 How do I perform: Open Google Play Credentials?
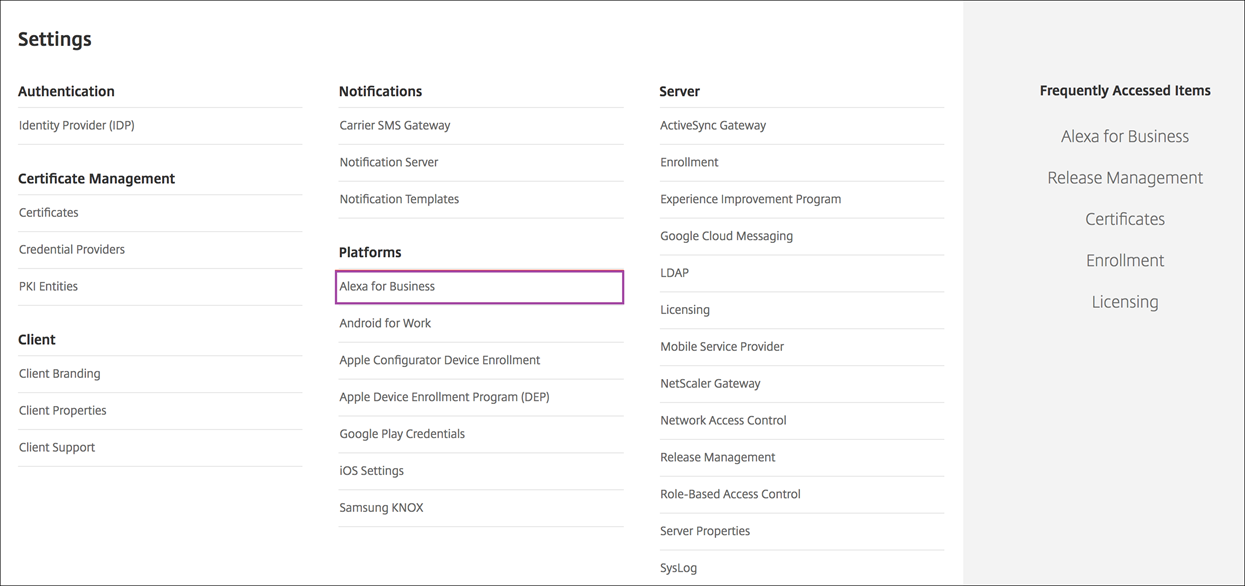click(402, 434)
